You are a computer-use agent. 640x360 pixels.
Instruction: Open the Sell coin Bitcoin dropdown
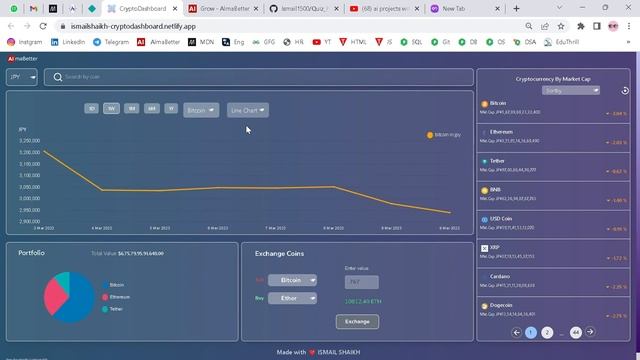pyautogui.click(x=292, y=280)
